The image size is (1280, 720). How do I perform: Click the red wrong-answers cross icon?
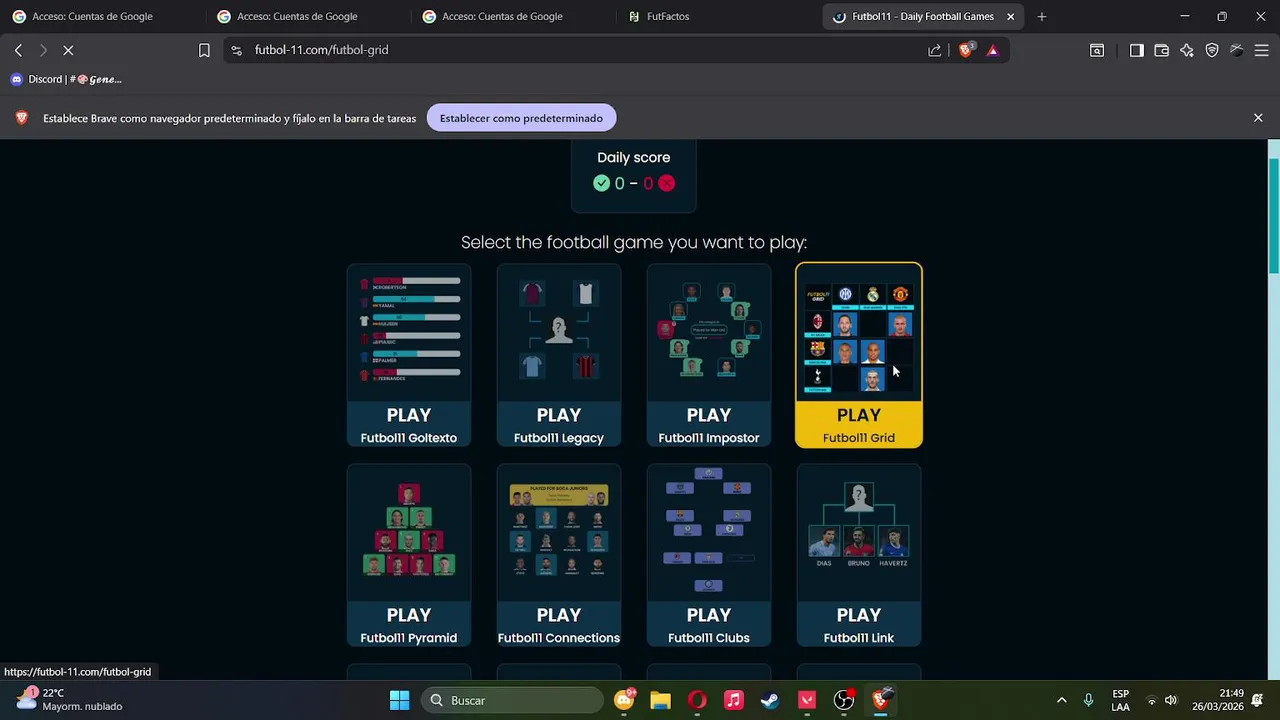pos(667,183)
